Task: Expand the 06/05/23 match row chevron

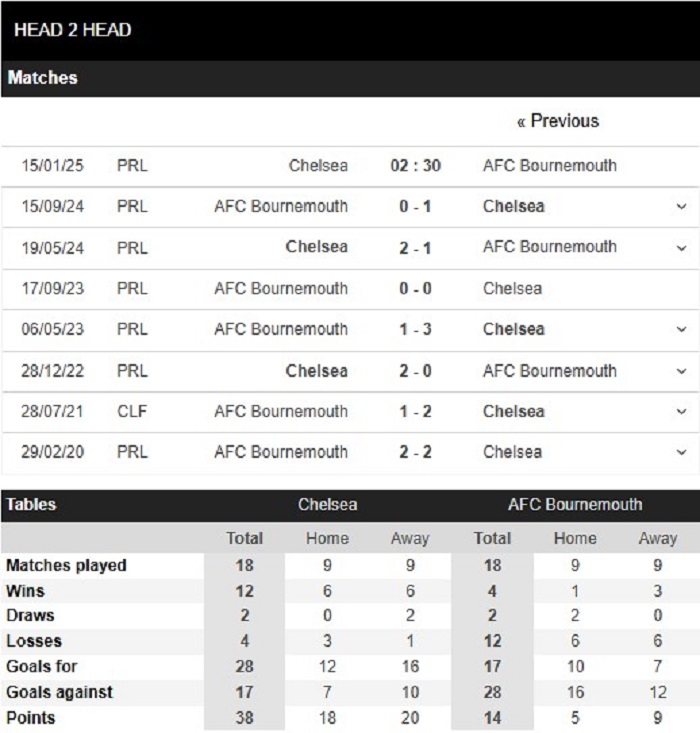Action: (x=681, y=329)
